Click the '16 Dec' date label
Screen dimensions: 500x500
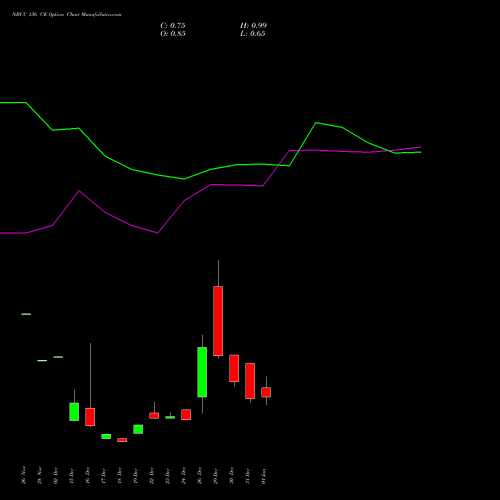[x=88, y=475]
